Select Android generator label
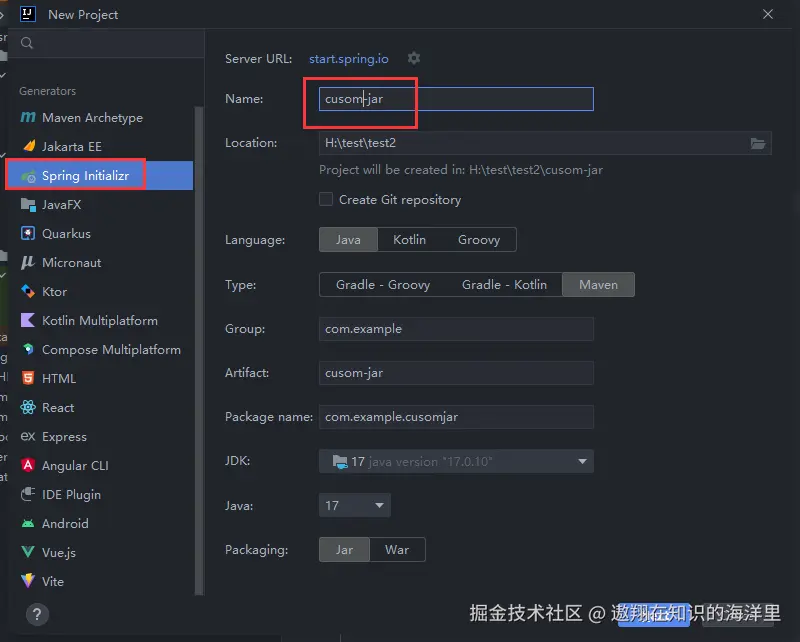 click(x=65, y=524)
